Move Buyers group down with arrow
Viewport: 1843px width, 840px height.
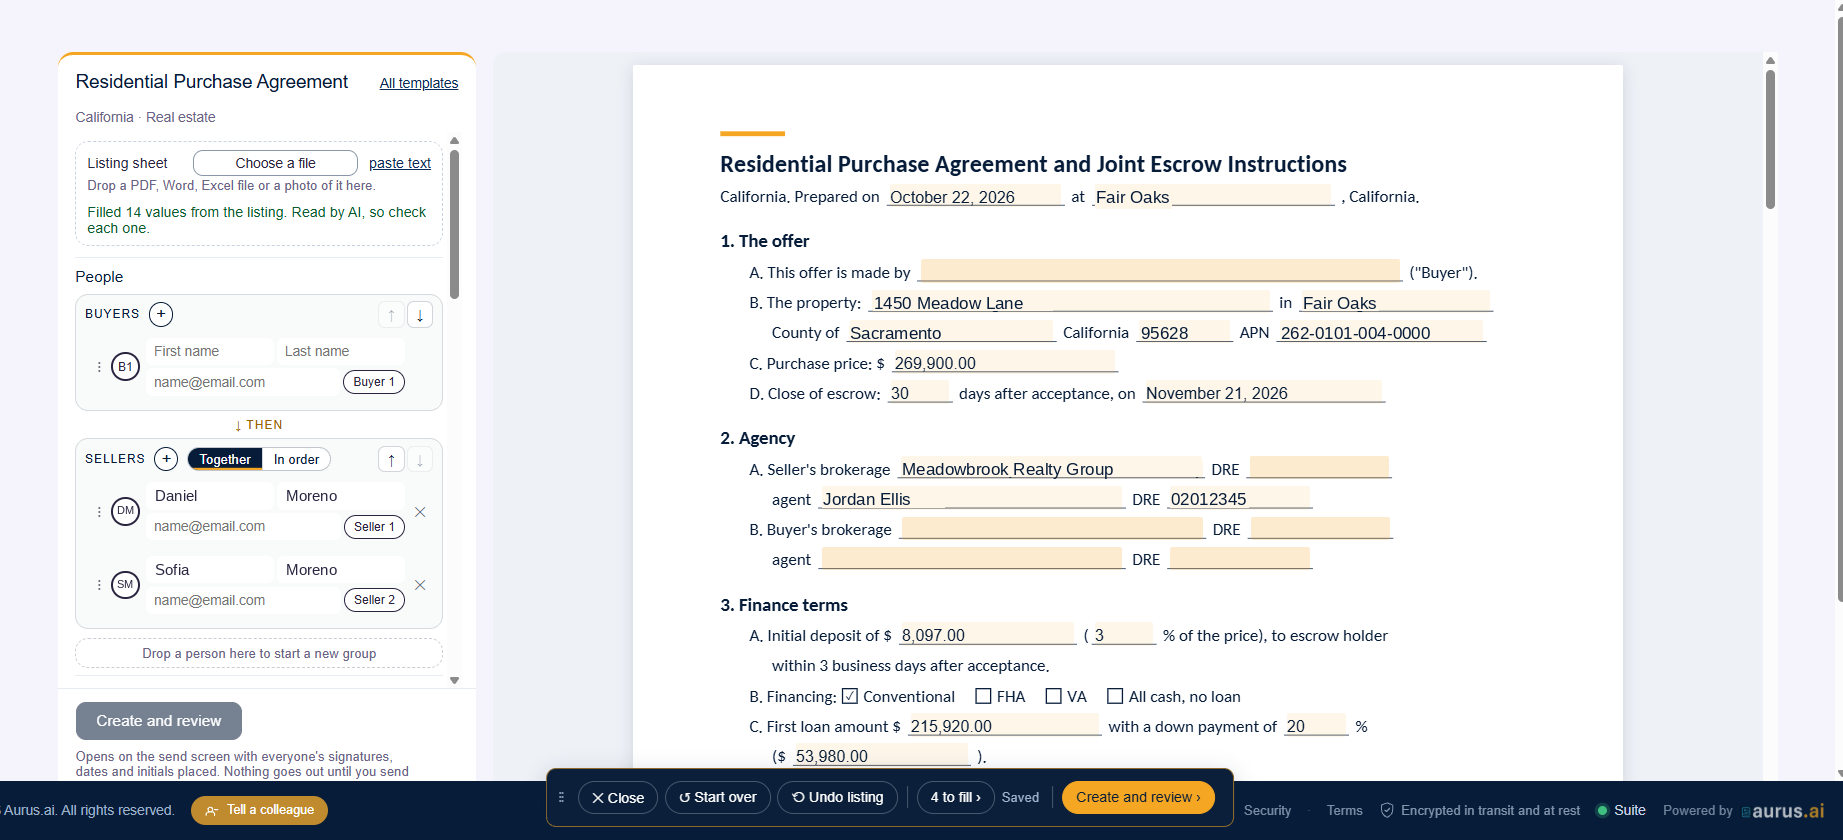(x=420, y=315)
